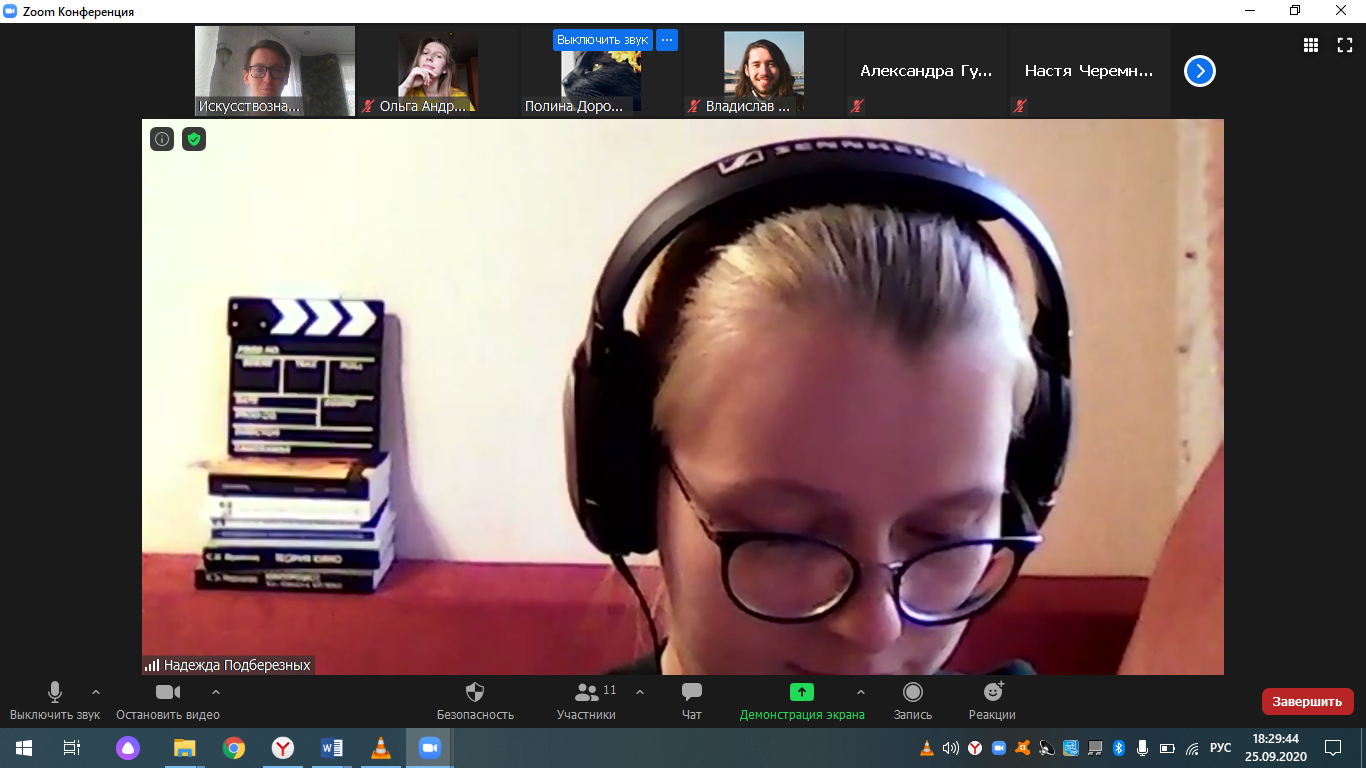
Task: Click VLC cone in system tray
Action: tap(927, 747)
